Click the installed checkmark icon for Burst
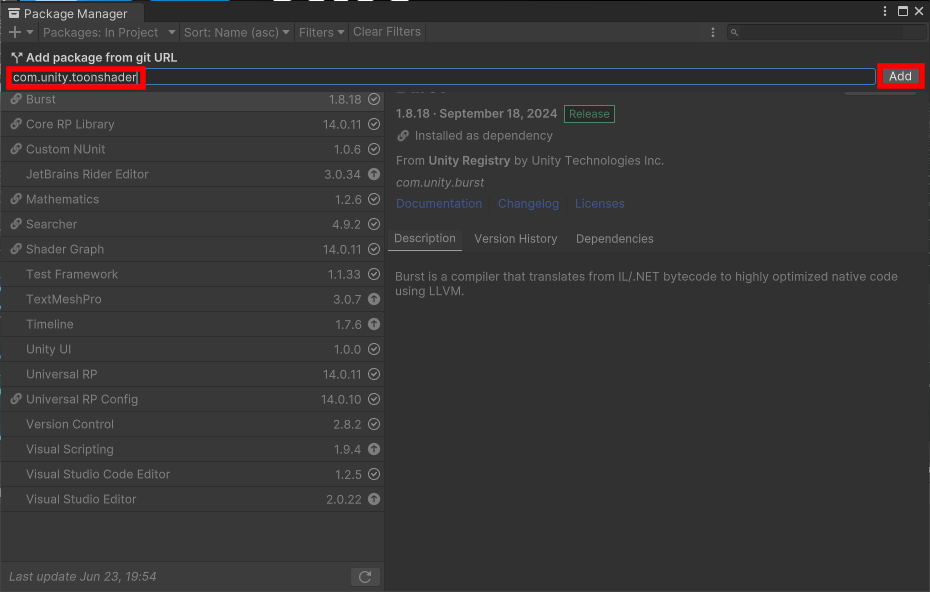930x592 pixels. tap(374, 99)
